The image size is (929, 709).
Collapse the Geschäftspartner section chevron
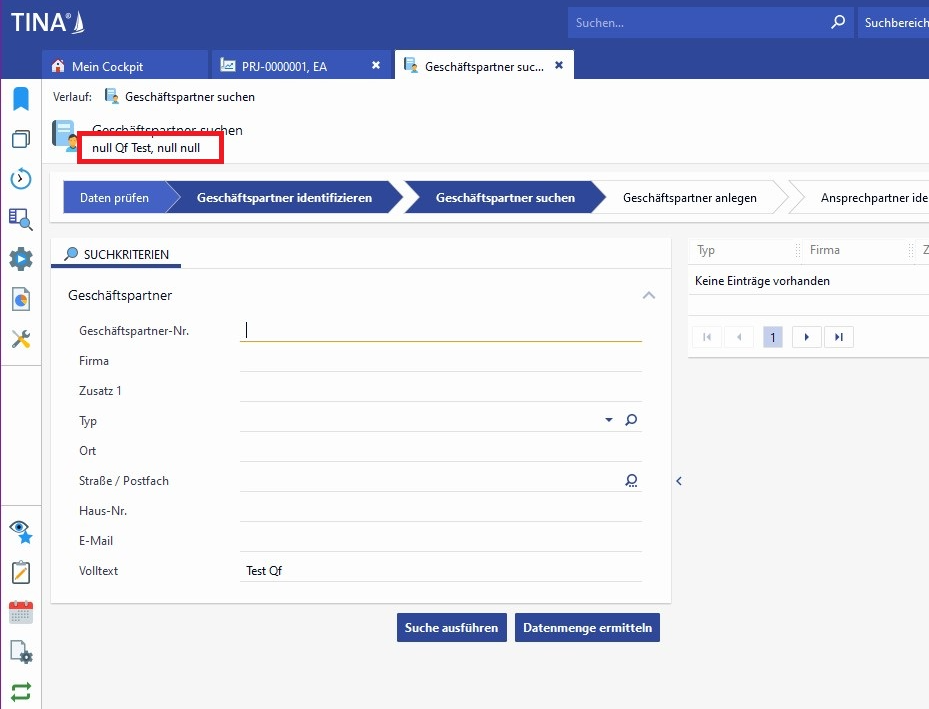[x=649, y=296]
